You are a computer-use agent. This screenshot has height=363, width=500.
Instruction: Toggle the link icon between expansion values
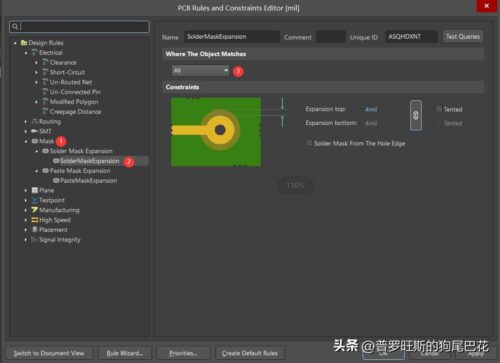pos(416,115)
